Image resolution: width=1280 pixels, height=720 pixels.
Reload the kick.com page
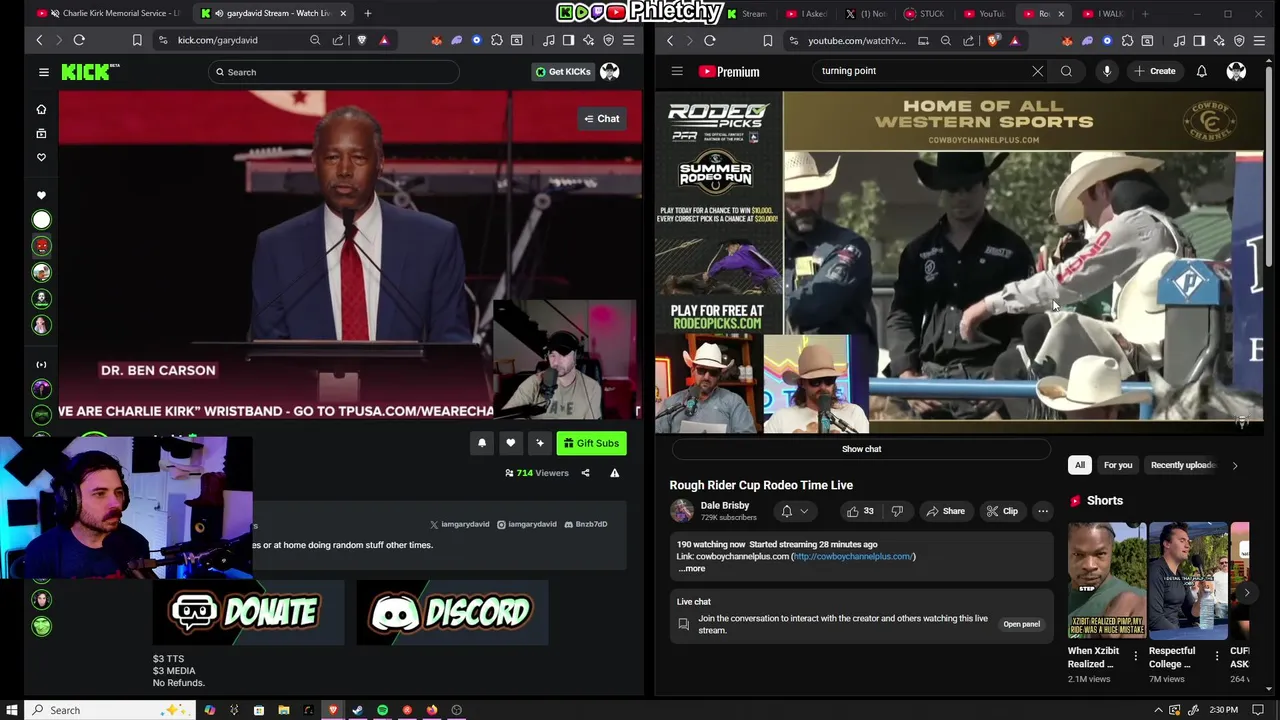[79, 40]
